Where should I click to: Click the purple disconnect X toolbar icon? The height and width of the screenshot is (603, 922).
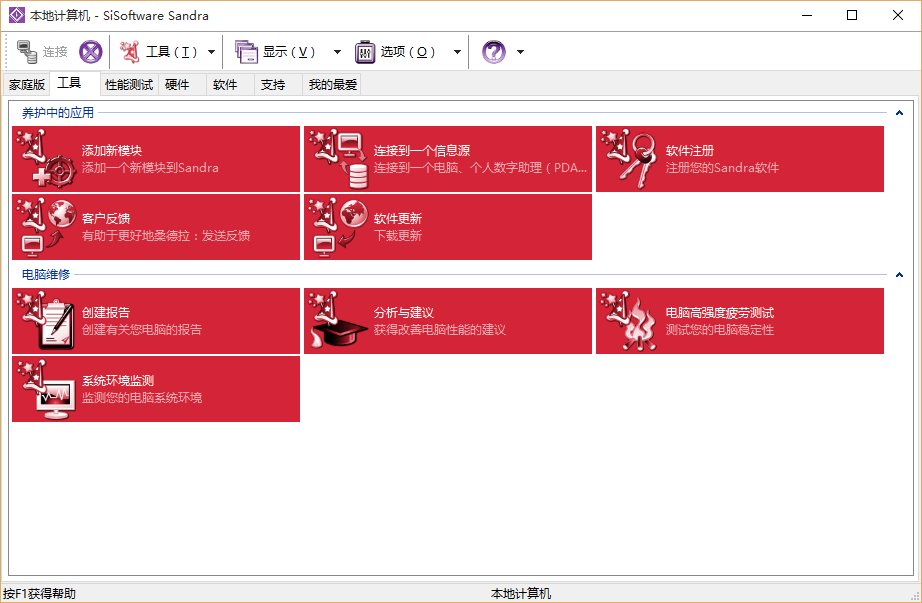(x=90, y=52)
